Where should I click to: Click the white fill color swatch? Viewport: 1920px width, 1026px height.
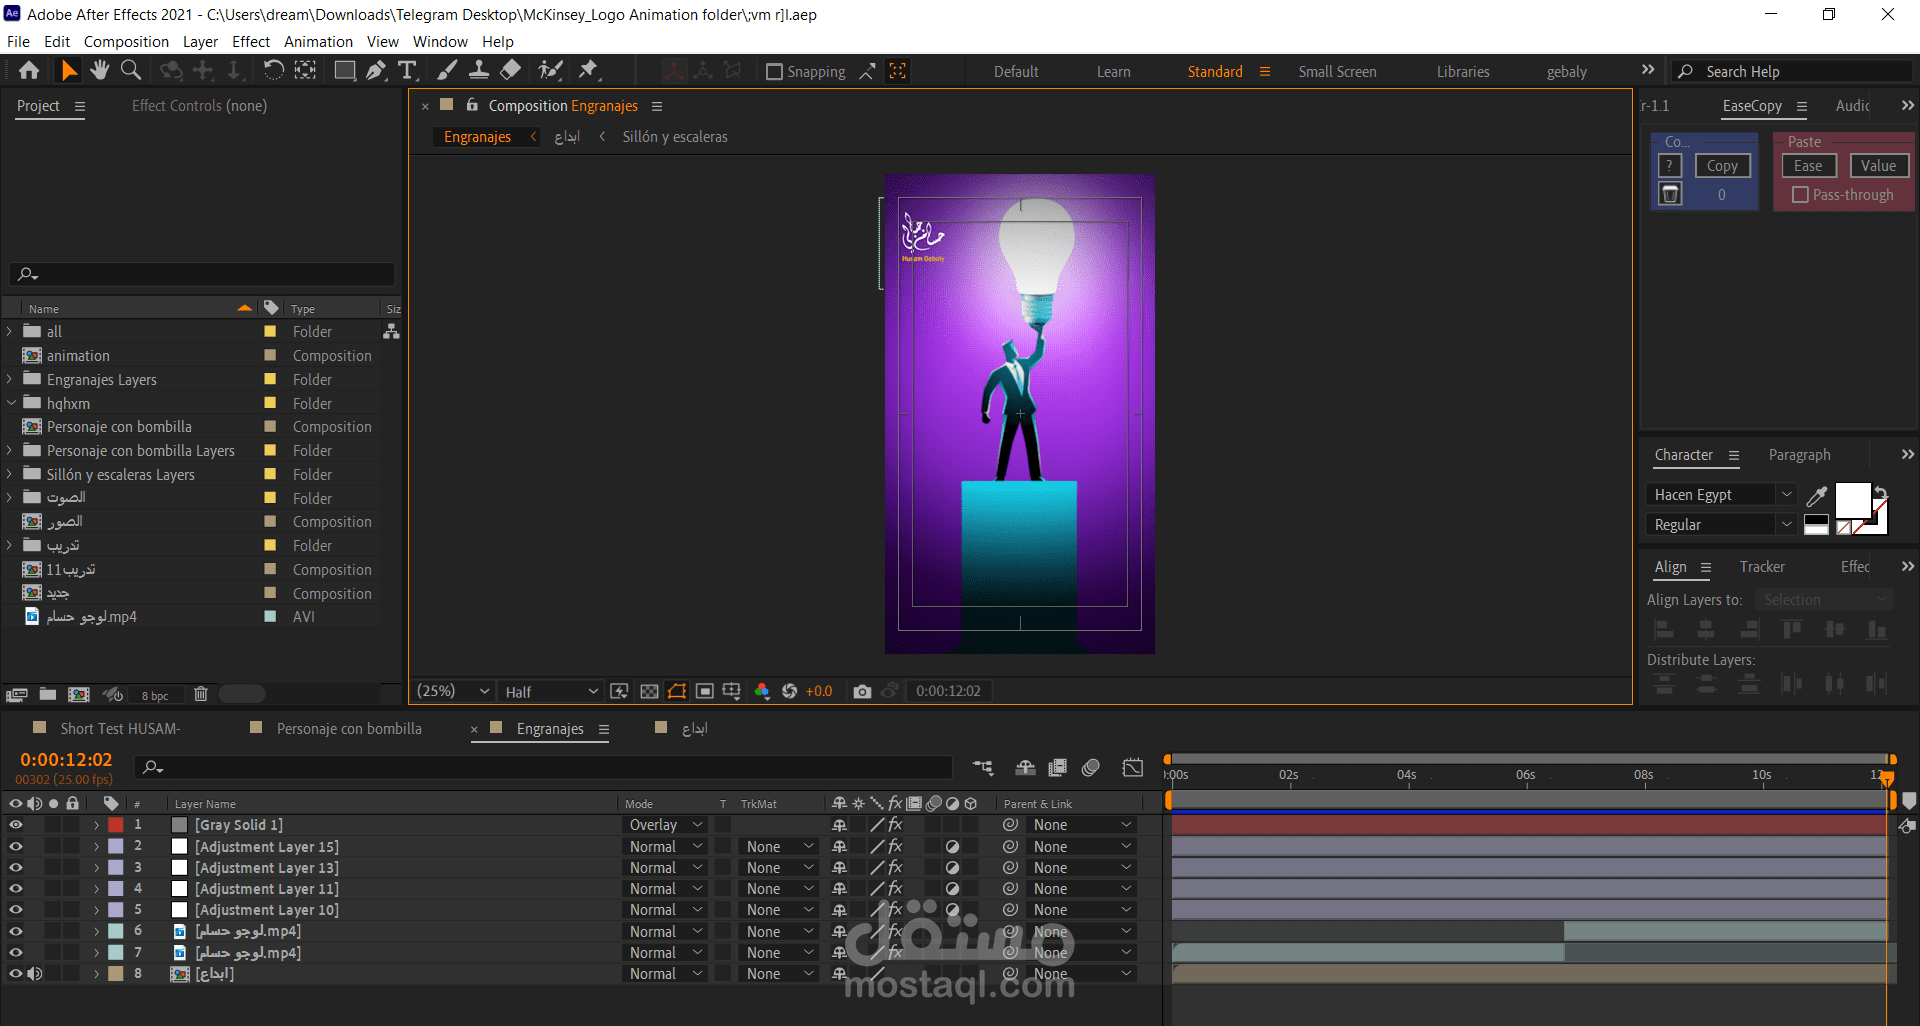1851,500
